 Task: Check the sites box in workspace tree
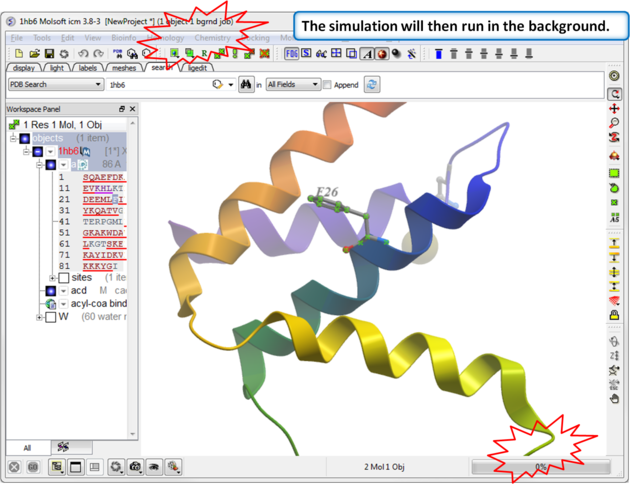64,277
